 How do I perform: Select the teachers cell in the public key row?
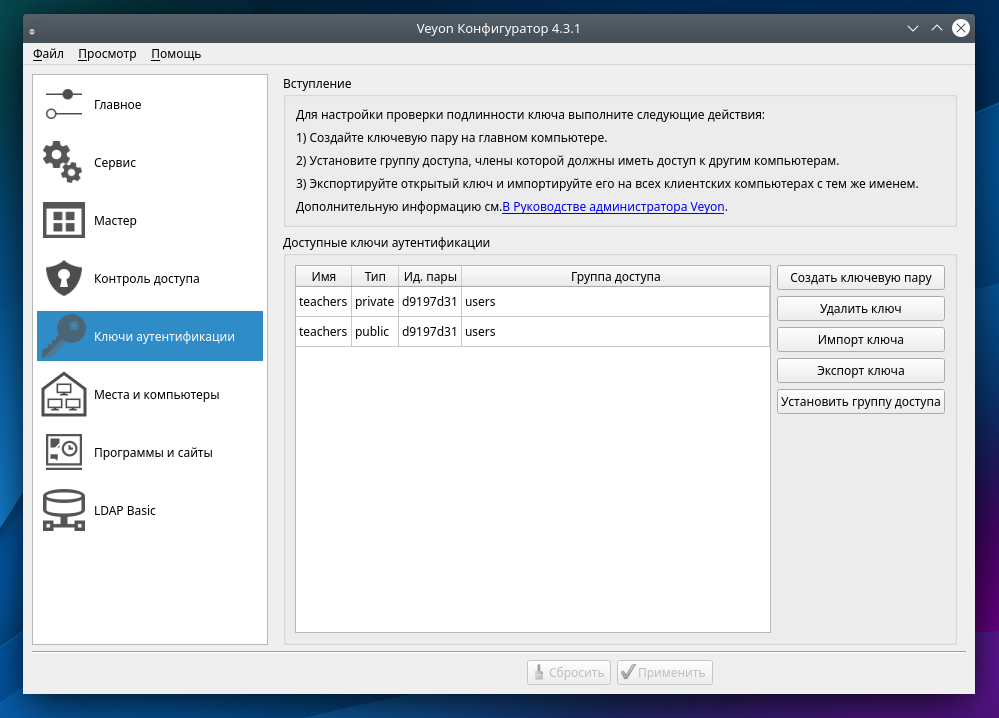click(x=324, y=331)
